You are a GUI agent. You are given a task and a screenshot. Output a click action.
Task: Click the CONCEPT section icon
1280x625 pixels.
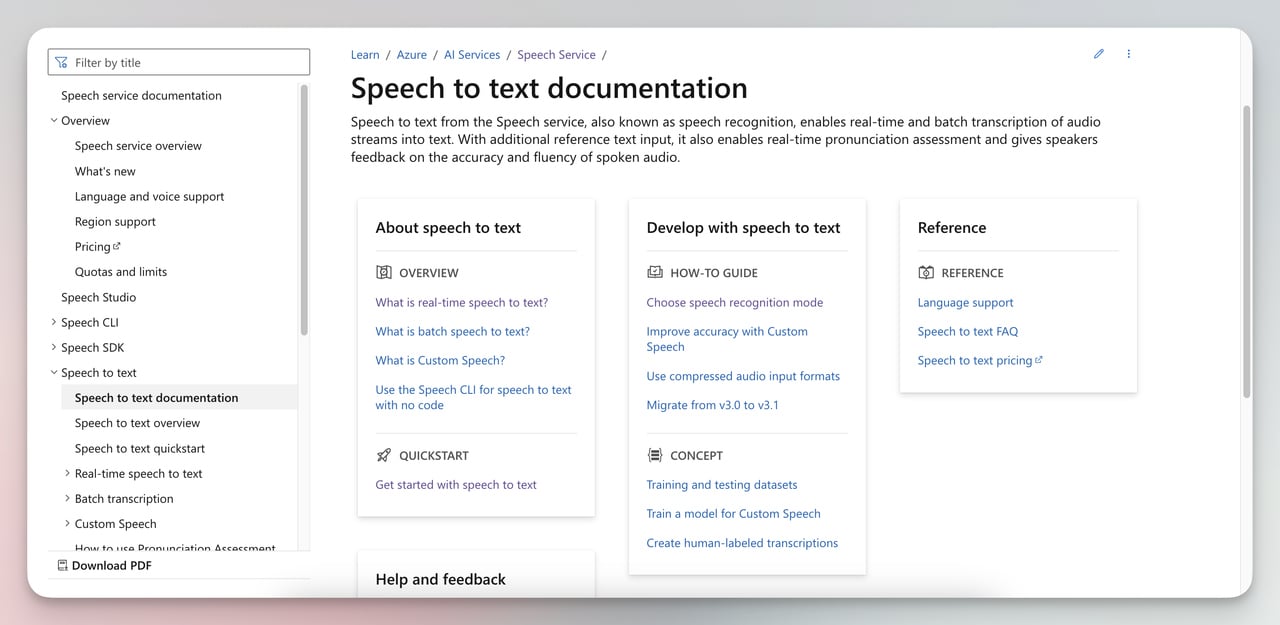(655, 455)
